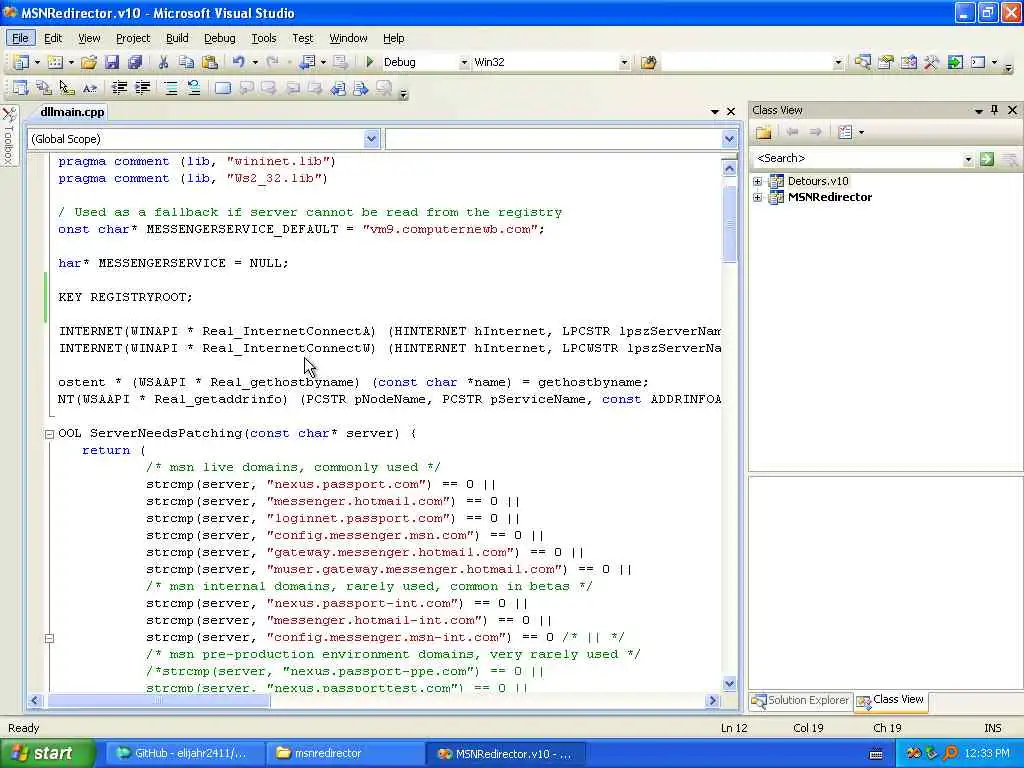This screenshot has width=1024, height=768.
Task: Click Display an Object Member List icon
Action: coord(21,88)
